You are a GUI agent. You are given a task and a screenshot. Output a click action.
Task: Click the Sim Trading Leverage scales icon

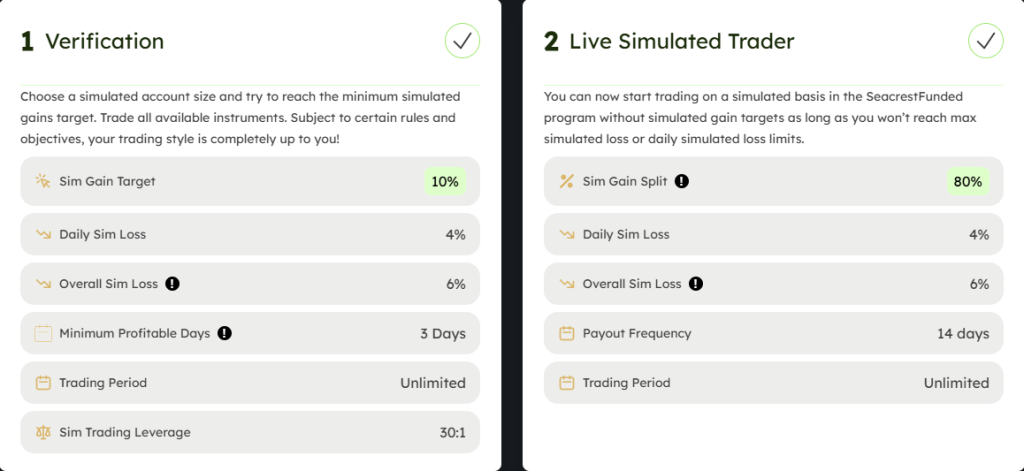(43, 432)
